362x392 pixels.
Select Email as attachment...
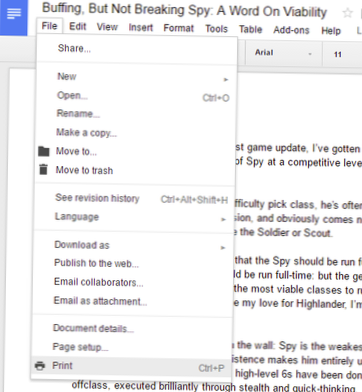pos(133,301)
